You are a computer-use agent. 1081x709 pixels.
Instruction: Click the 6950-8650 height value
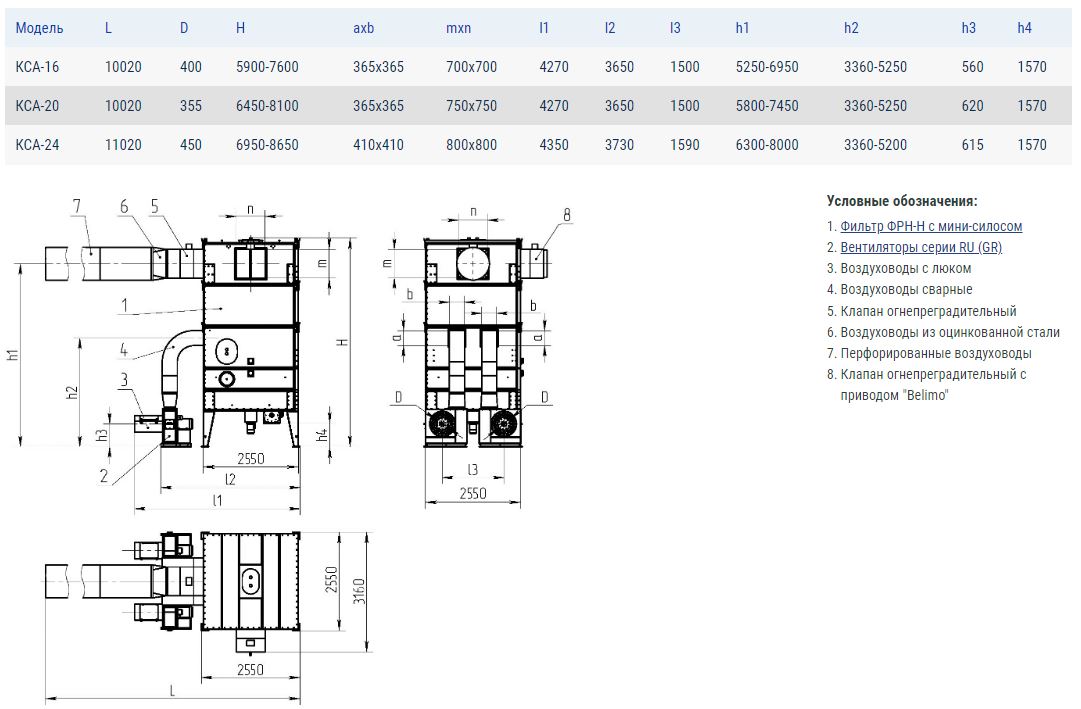[267, 145]
